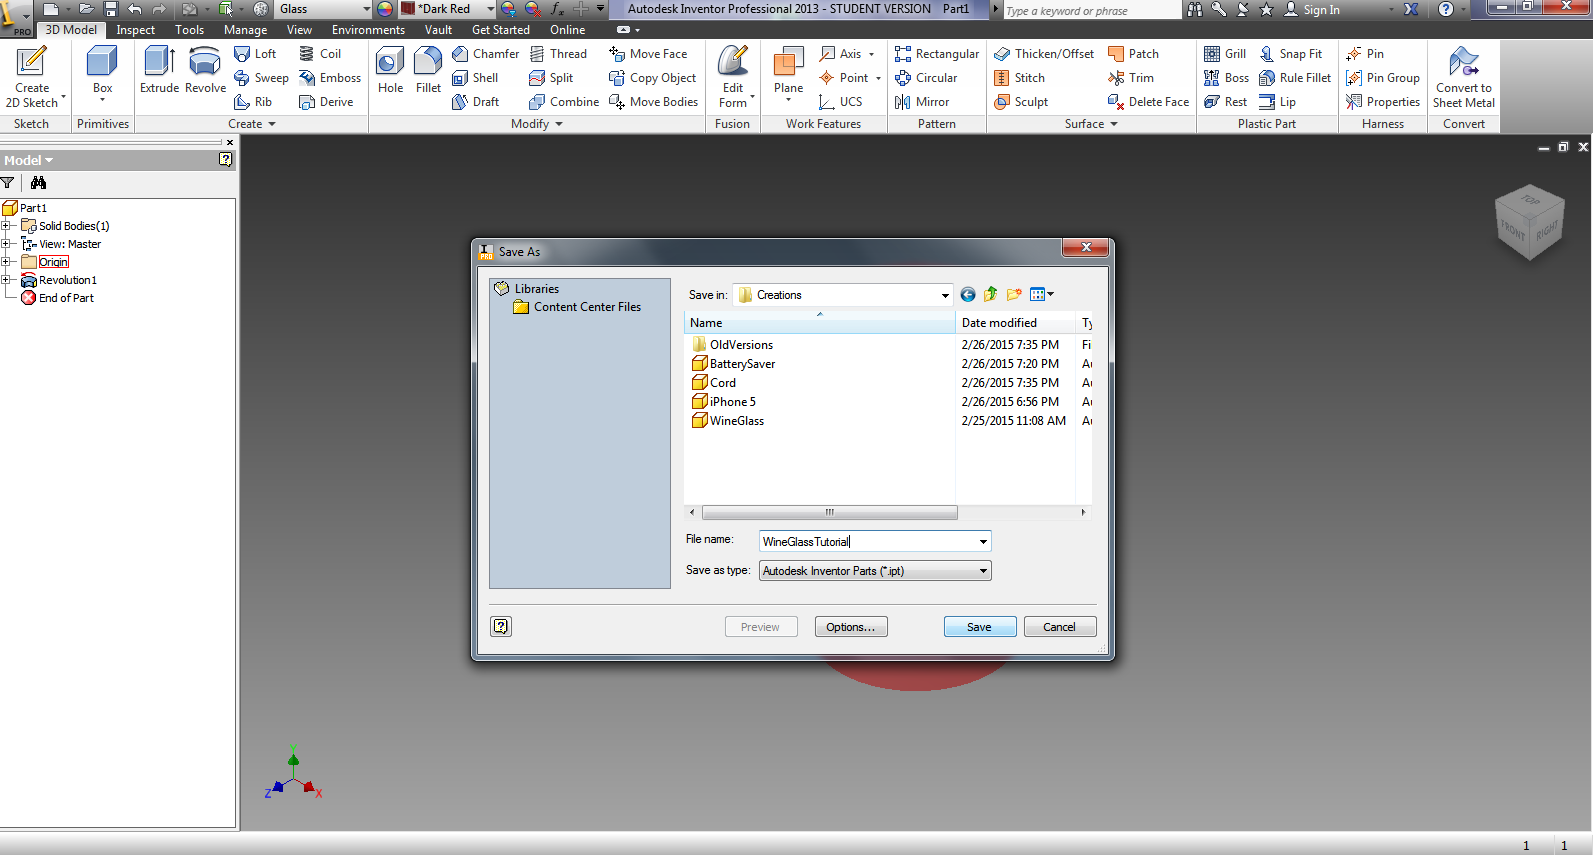The height and width of the screenshot is (855, 1593).
Task: Open the Get Started tab
Action: [500, 30]
